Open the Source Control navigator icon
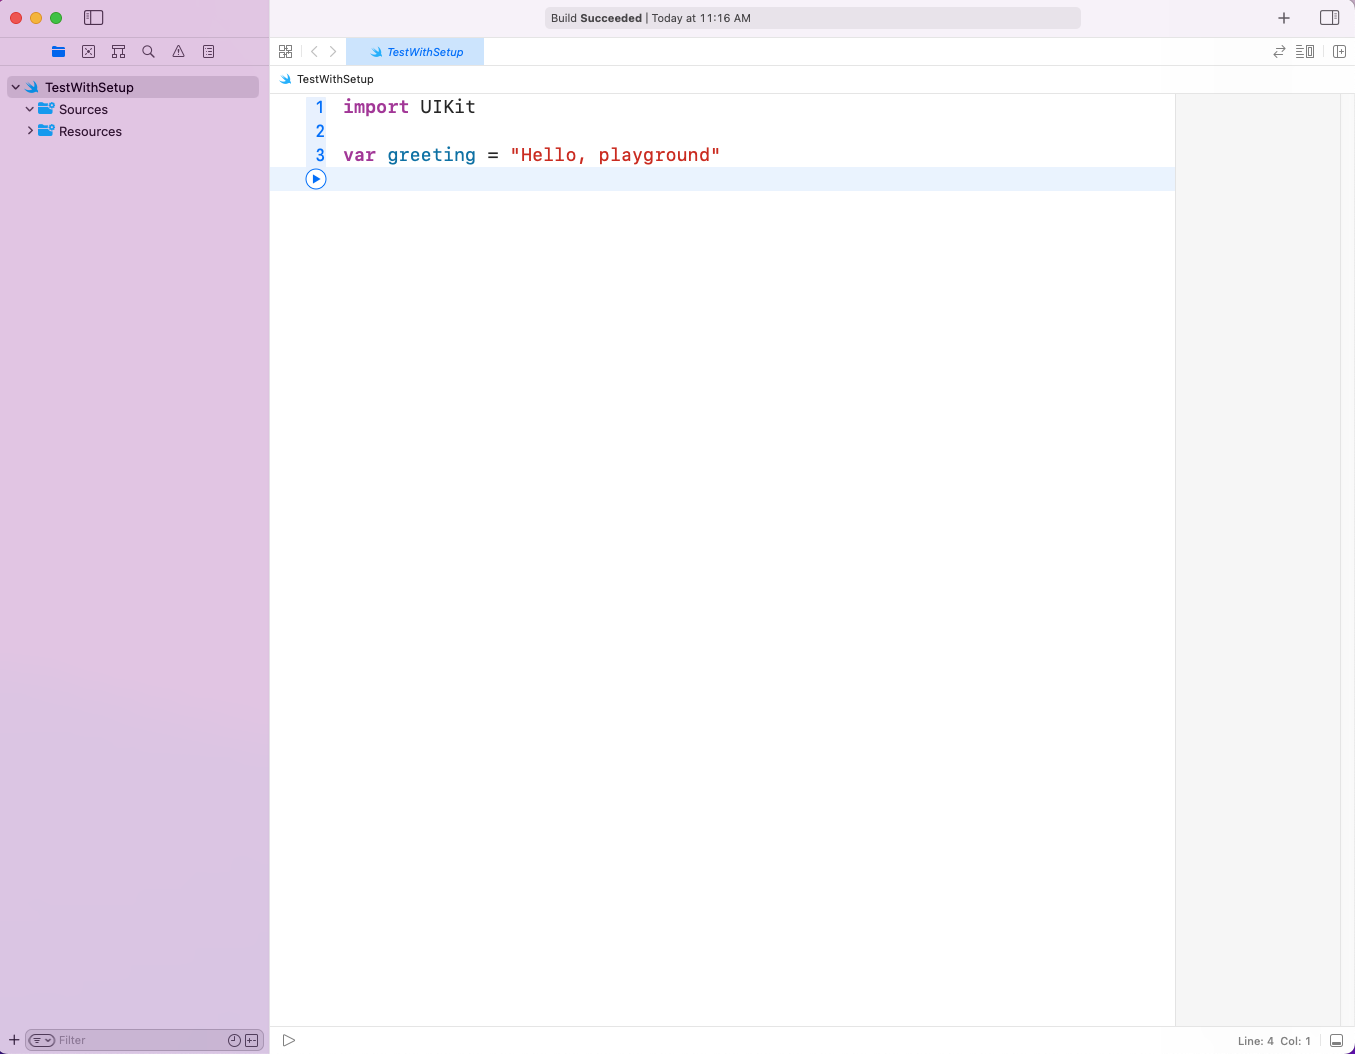Image resolution: width=1355 pixels, height=1054 pixels. 89,52
